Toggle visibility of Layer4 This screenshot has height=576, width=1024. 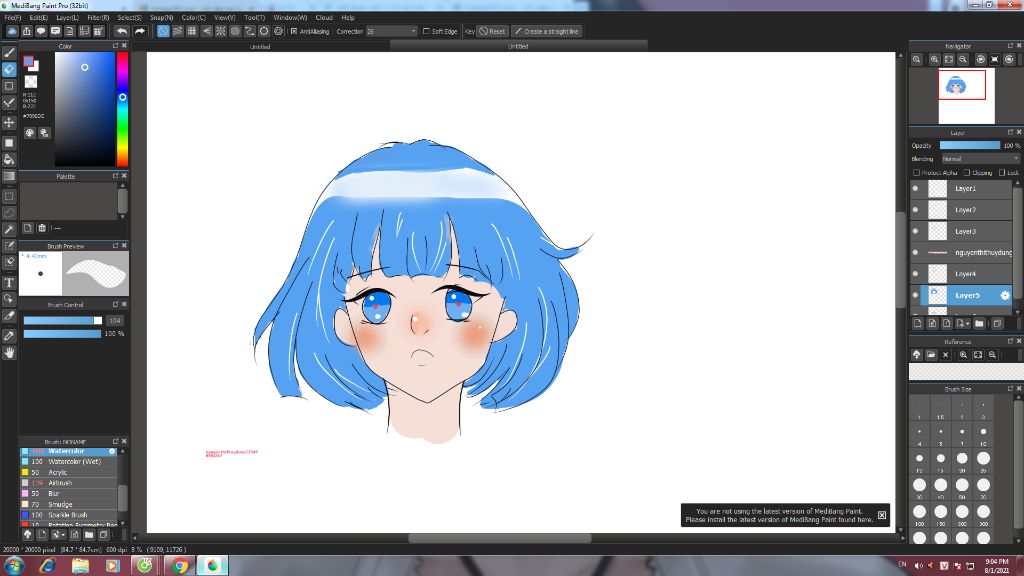tap(915, 274)
